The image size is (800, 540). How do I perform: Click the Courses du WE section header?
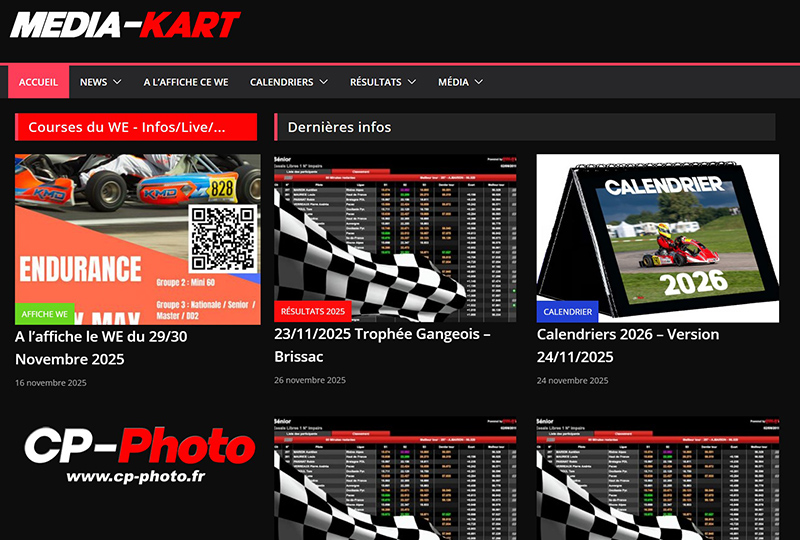pos(136,127)
